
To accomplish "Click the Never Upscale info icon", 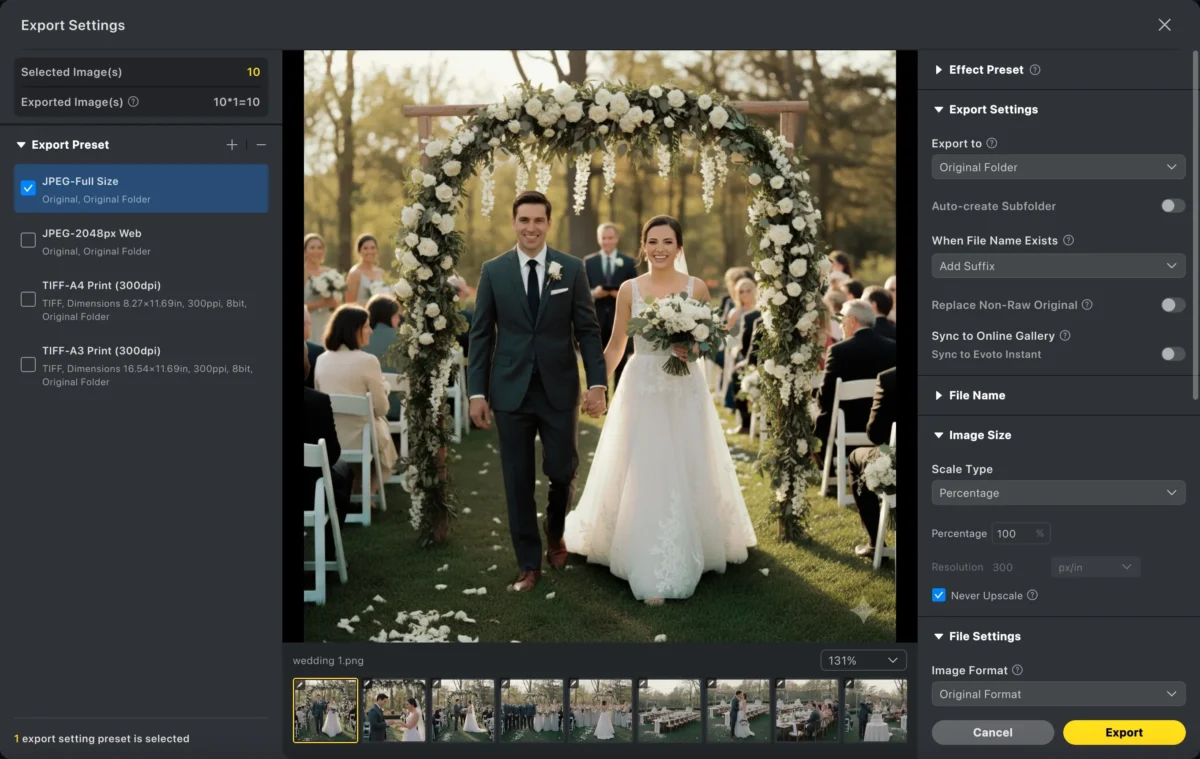I will pyautogui.click(x=1033, y=595).
